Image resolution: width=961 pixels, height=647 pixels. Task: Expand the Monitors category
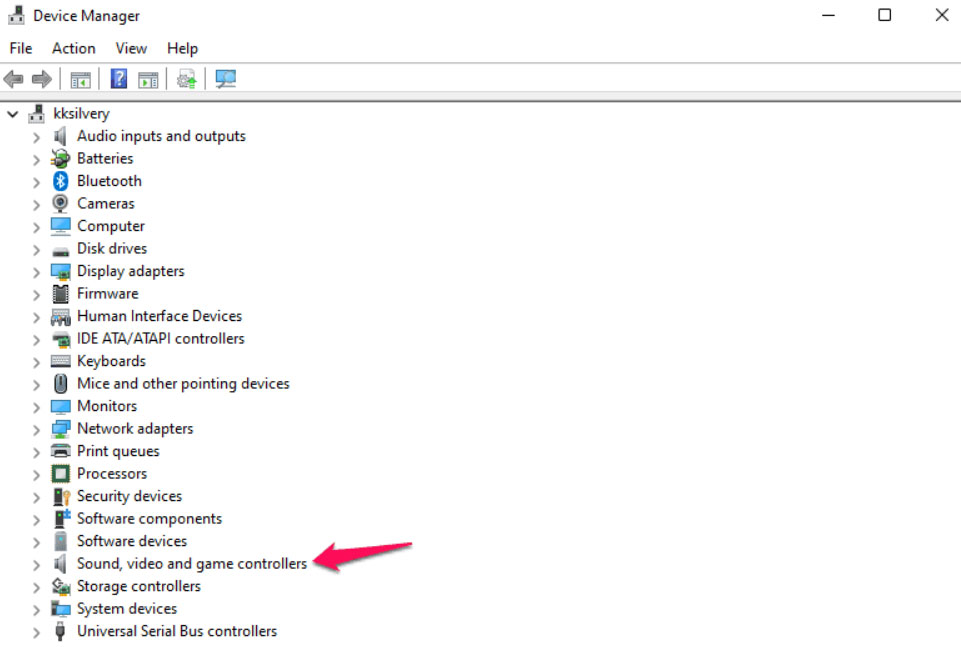[x=36, y=407]
